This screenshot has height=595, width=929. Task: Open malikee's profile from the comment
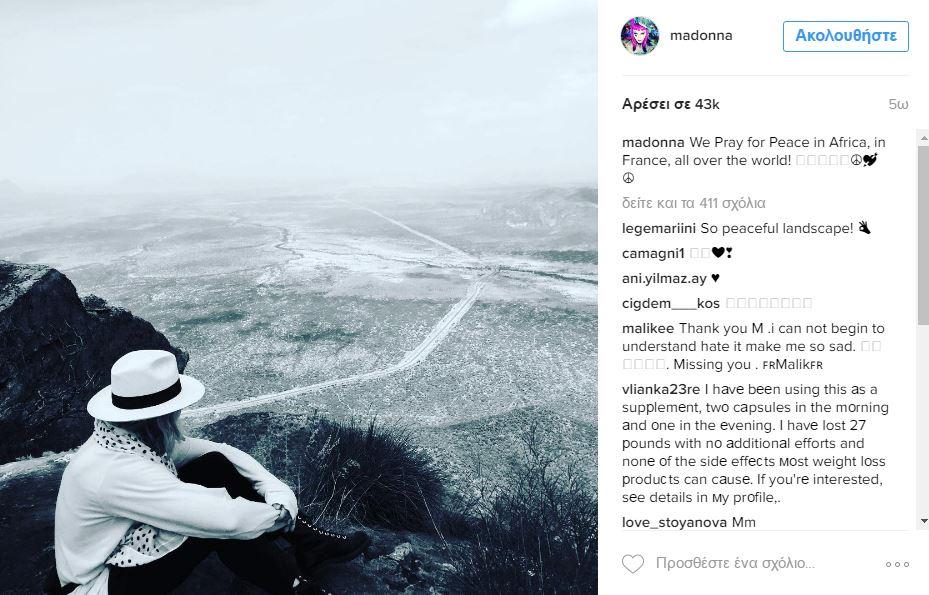648,328
